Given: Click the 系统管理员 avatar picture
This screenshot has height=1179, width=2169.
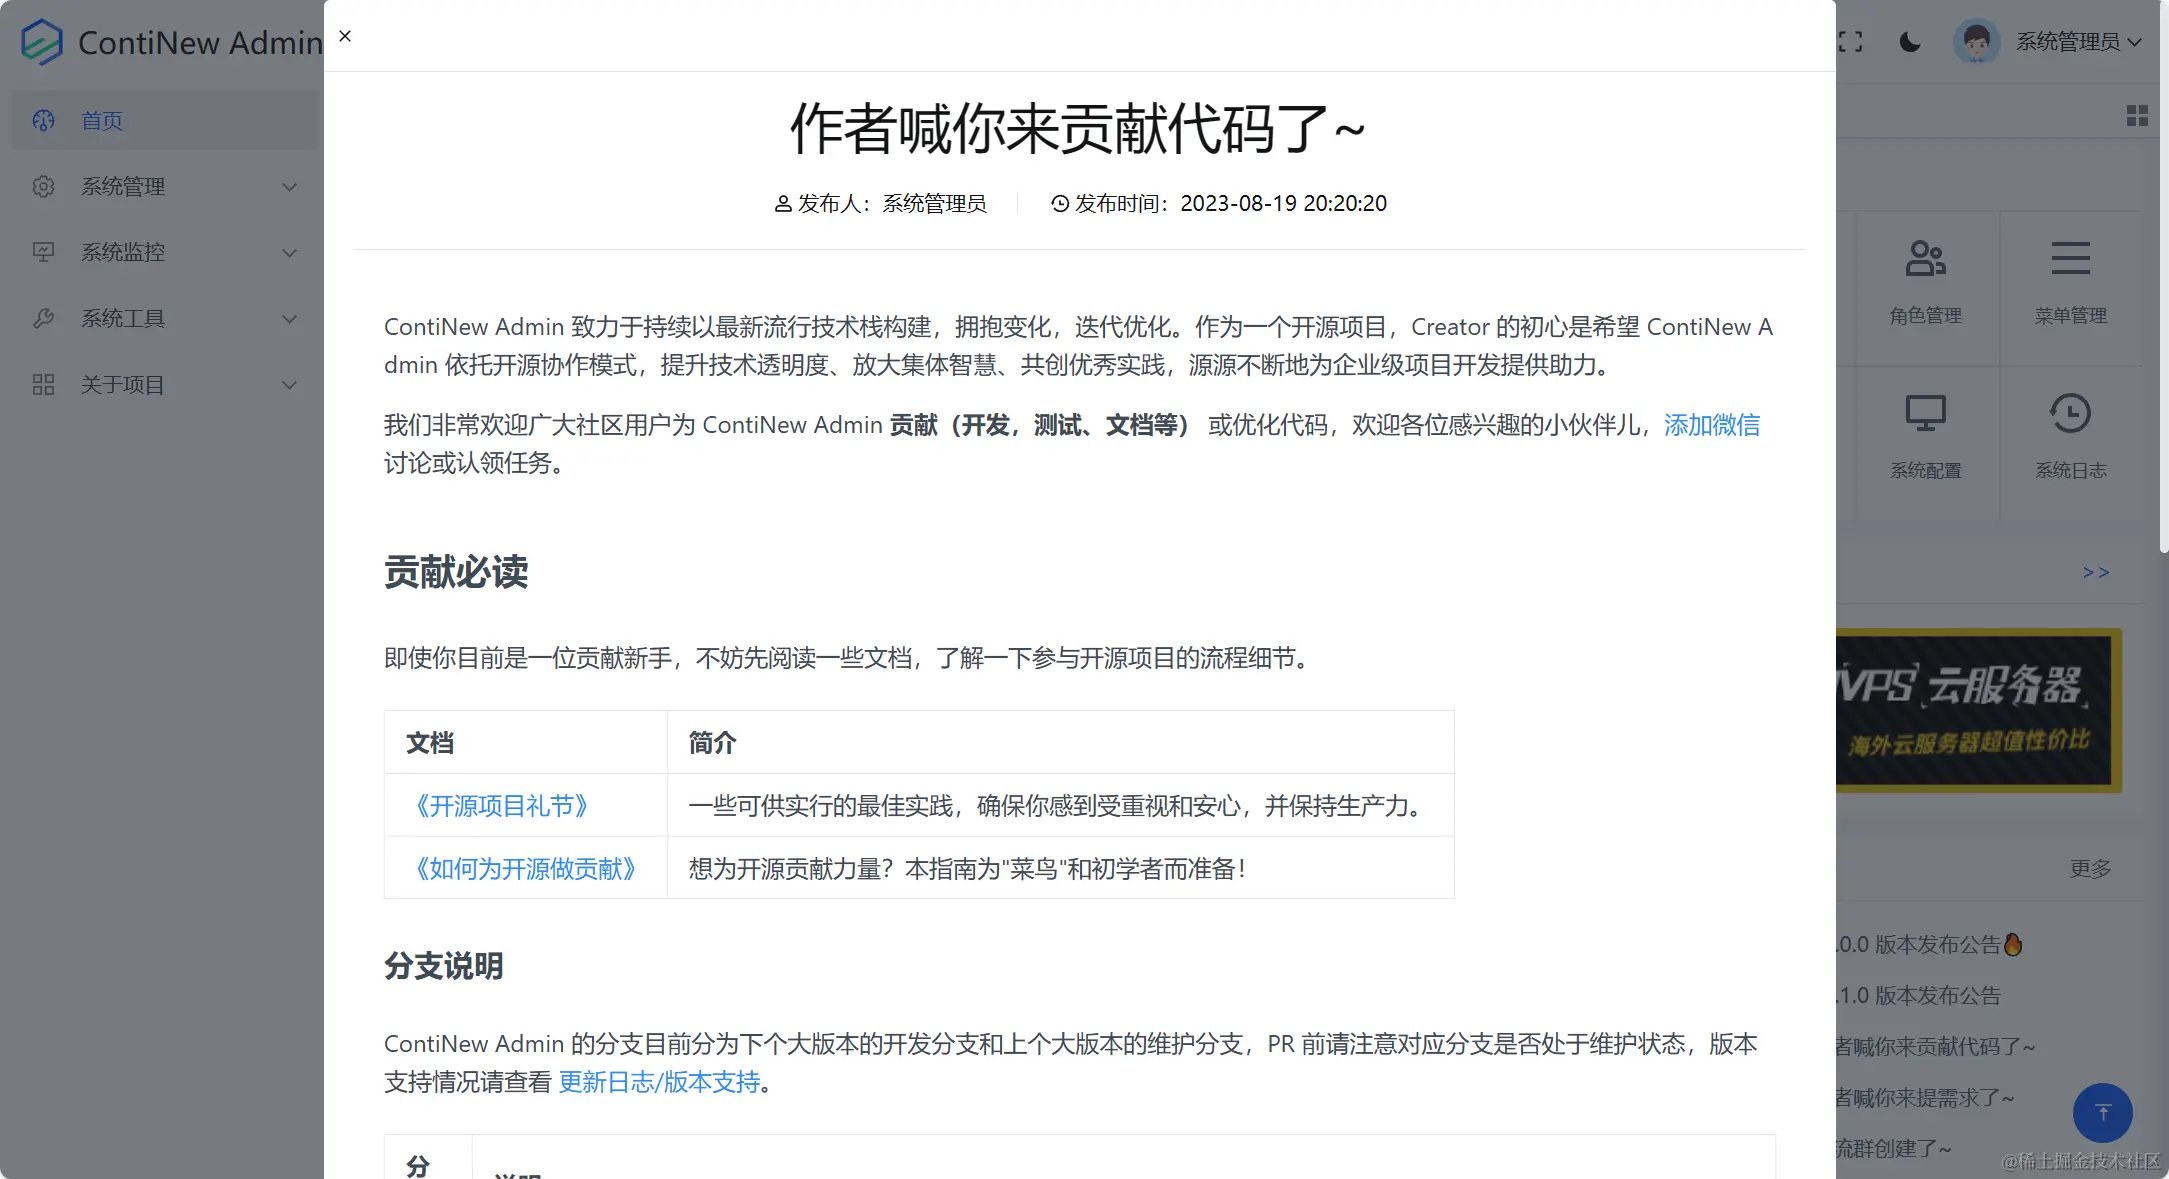Looking at the screenshot, I should [1975, 41].
